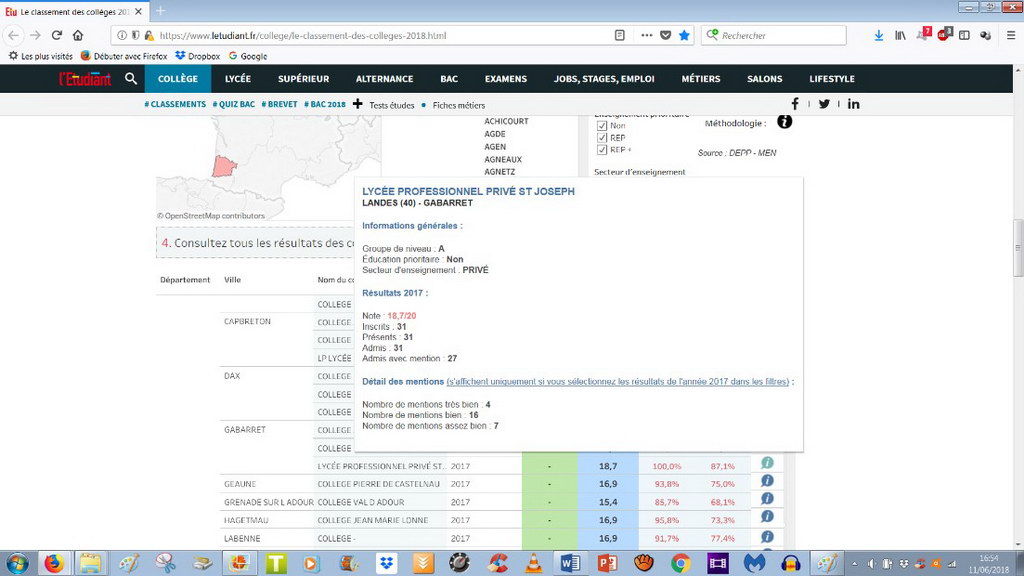The image size is (1024, 576).
Task: Open the Windows Start menu
Action: 17,563
